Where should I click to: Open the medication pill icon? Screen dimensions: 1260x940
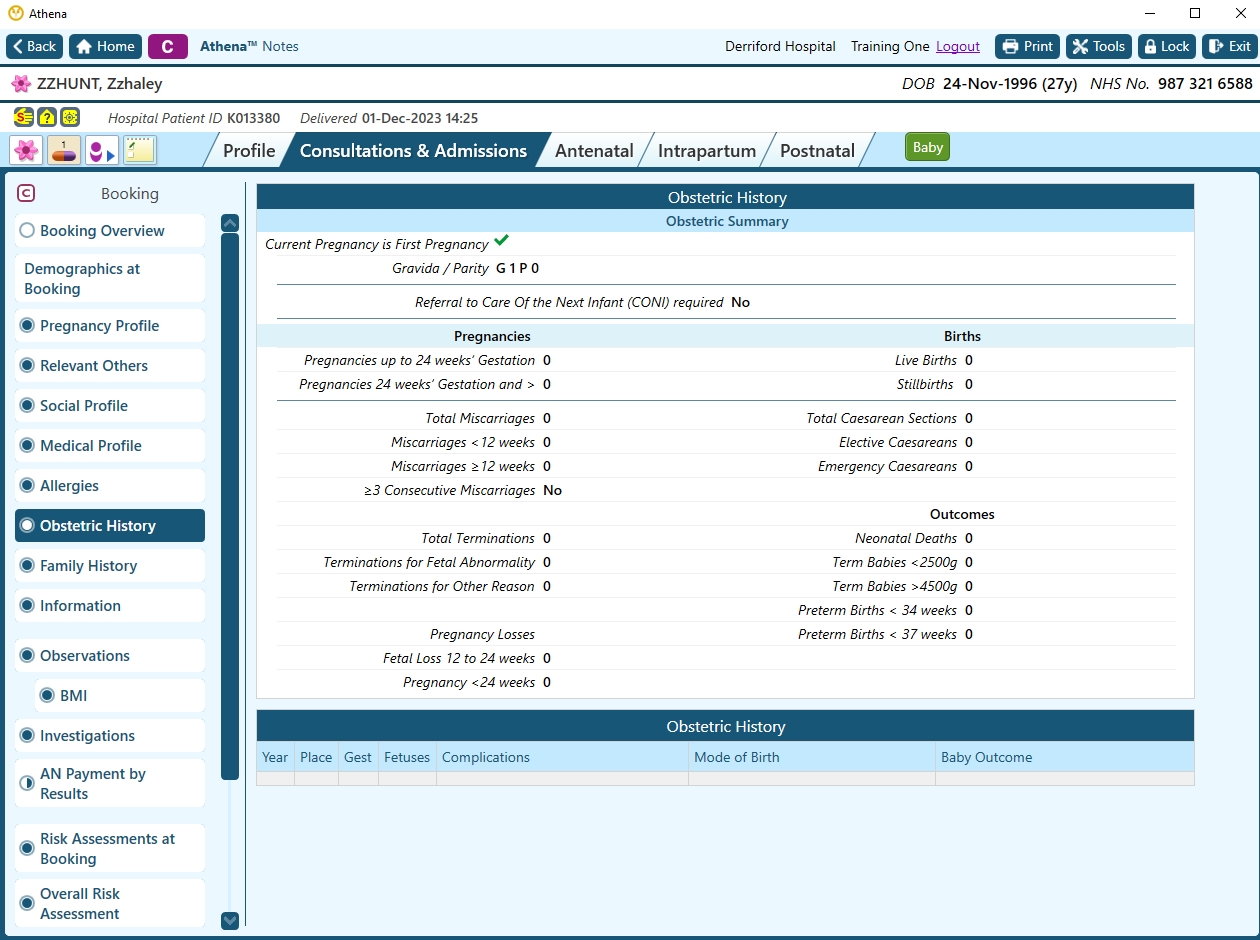click(64, 150)
